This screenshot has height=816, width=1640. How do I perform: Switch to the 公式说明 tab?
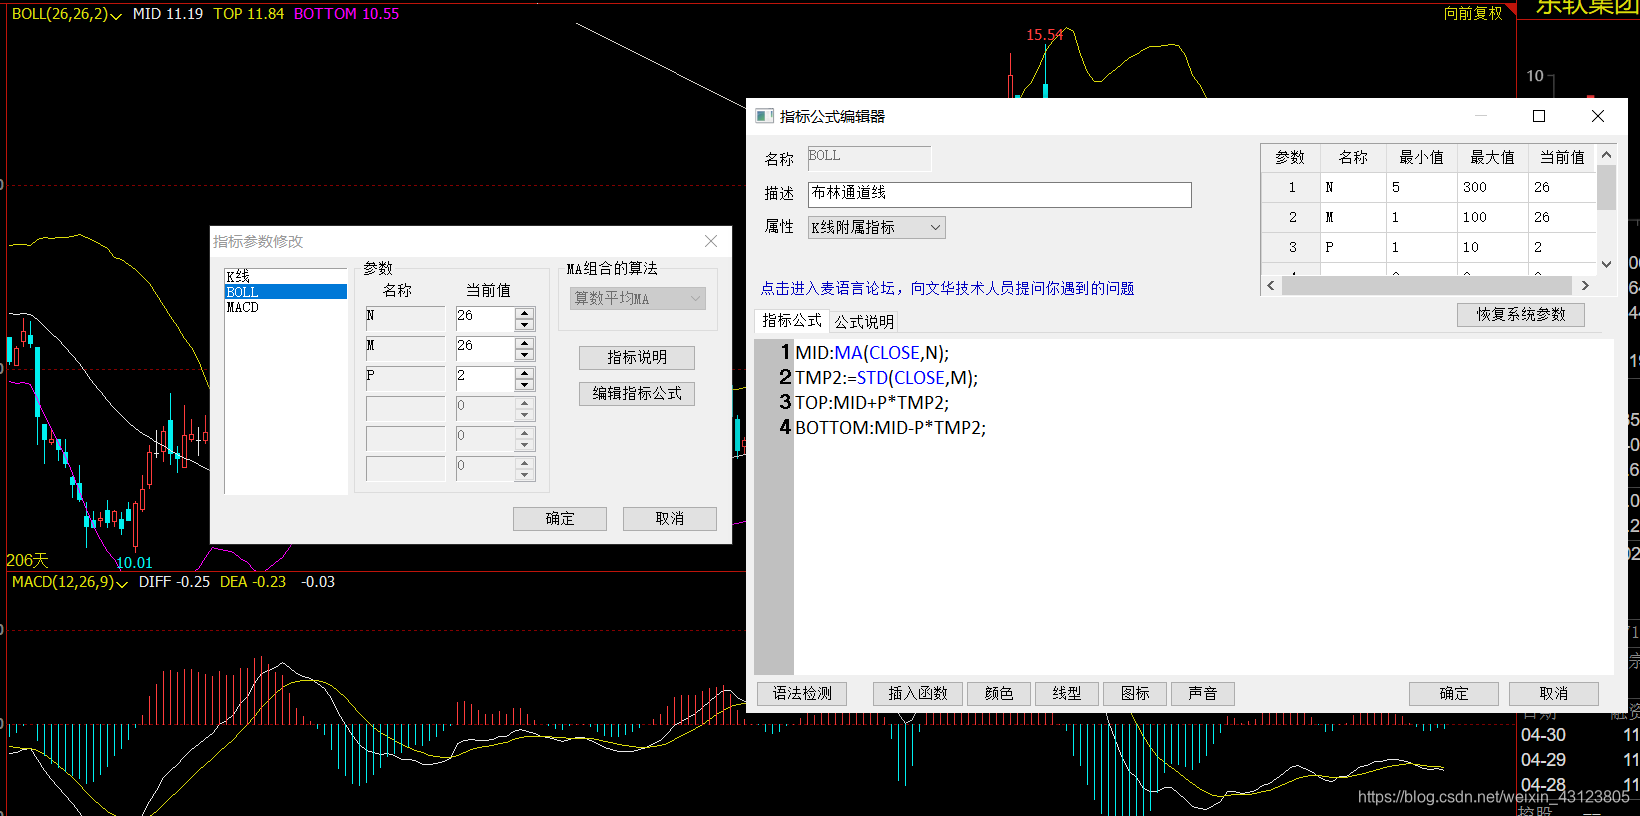864,321
